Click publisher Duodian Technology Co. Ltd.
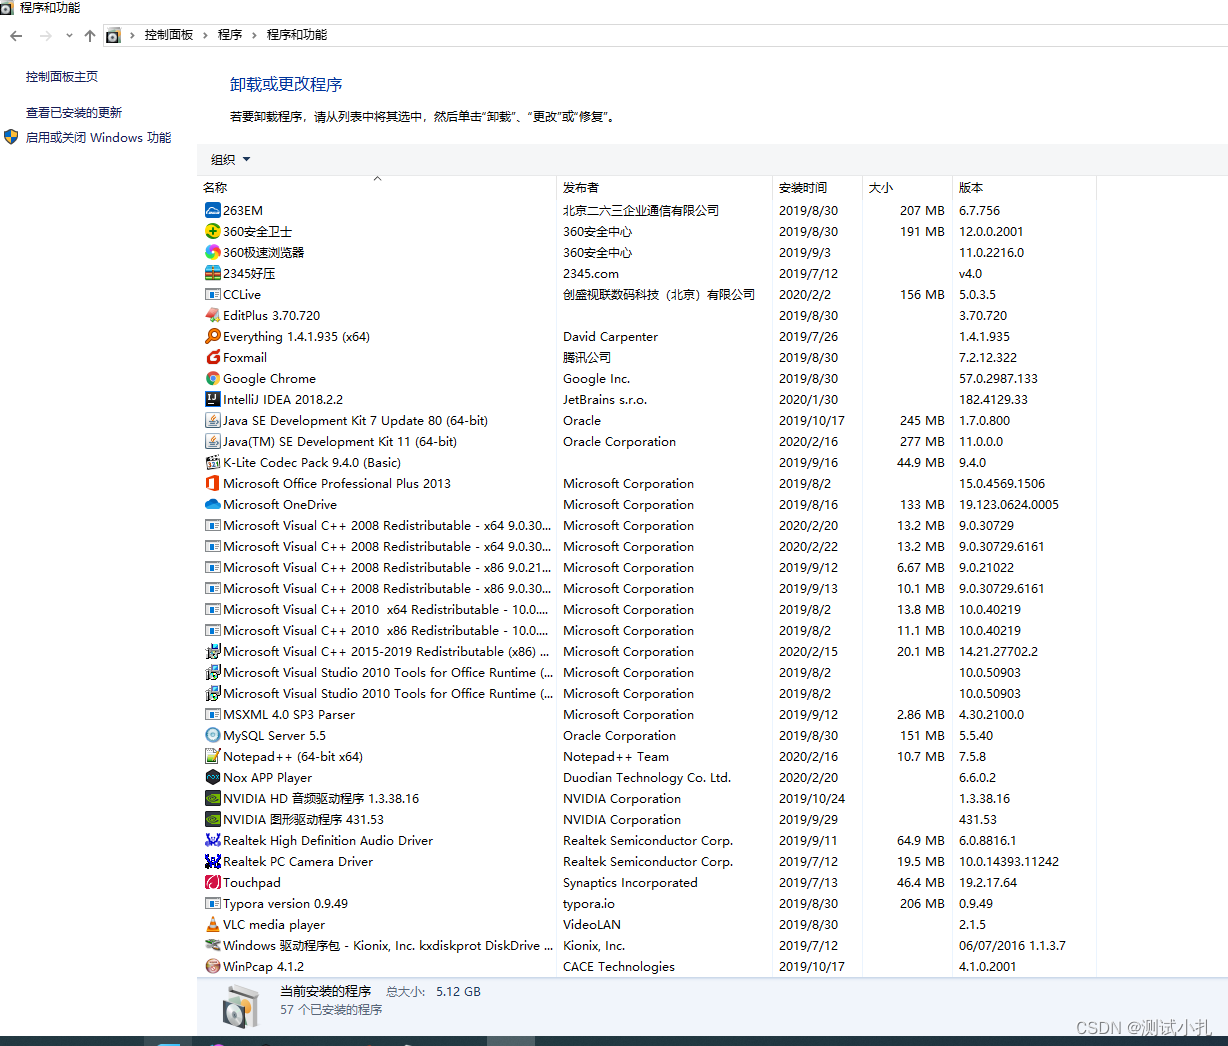This screenshot has height=1046, width=1228. [647, 777]
